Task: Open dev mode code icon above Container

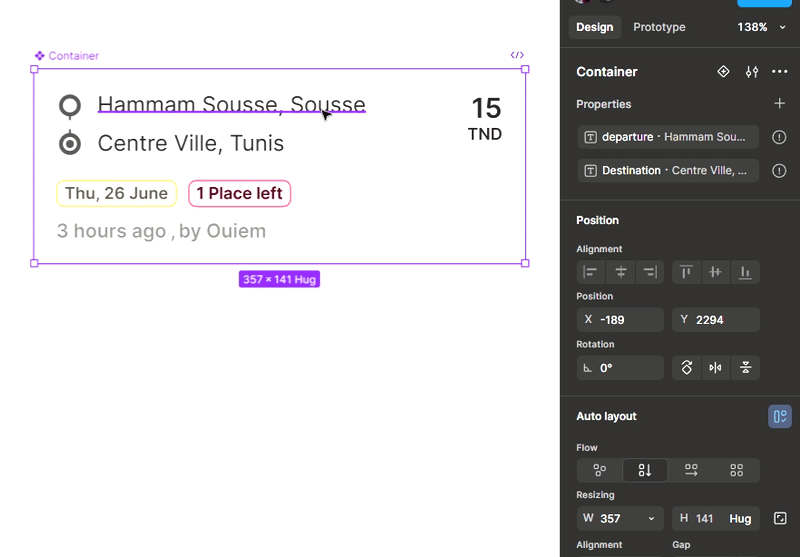Action: [x=517, y=55]
